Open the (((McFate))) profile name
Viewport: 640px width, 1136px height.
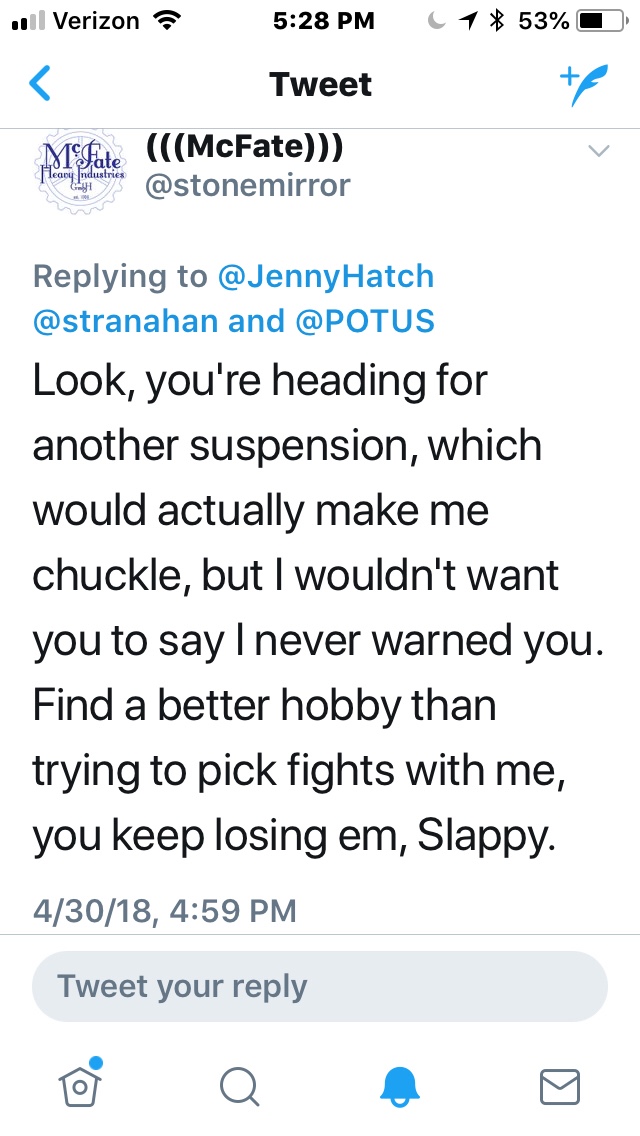(245, 147)
